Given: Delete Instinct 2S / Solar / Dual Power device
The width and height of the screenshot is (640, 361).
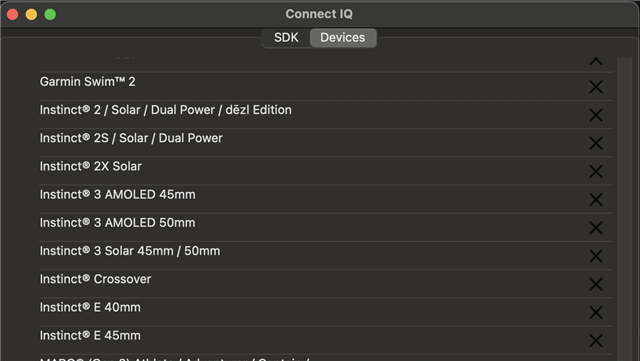Looking at the screenshot, I should 596,143.
